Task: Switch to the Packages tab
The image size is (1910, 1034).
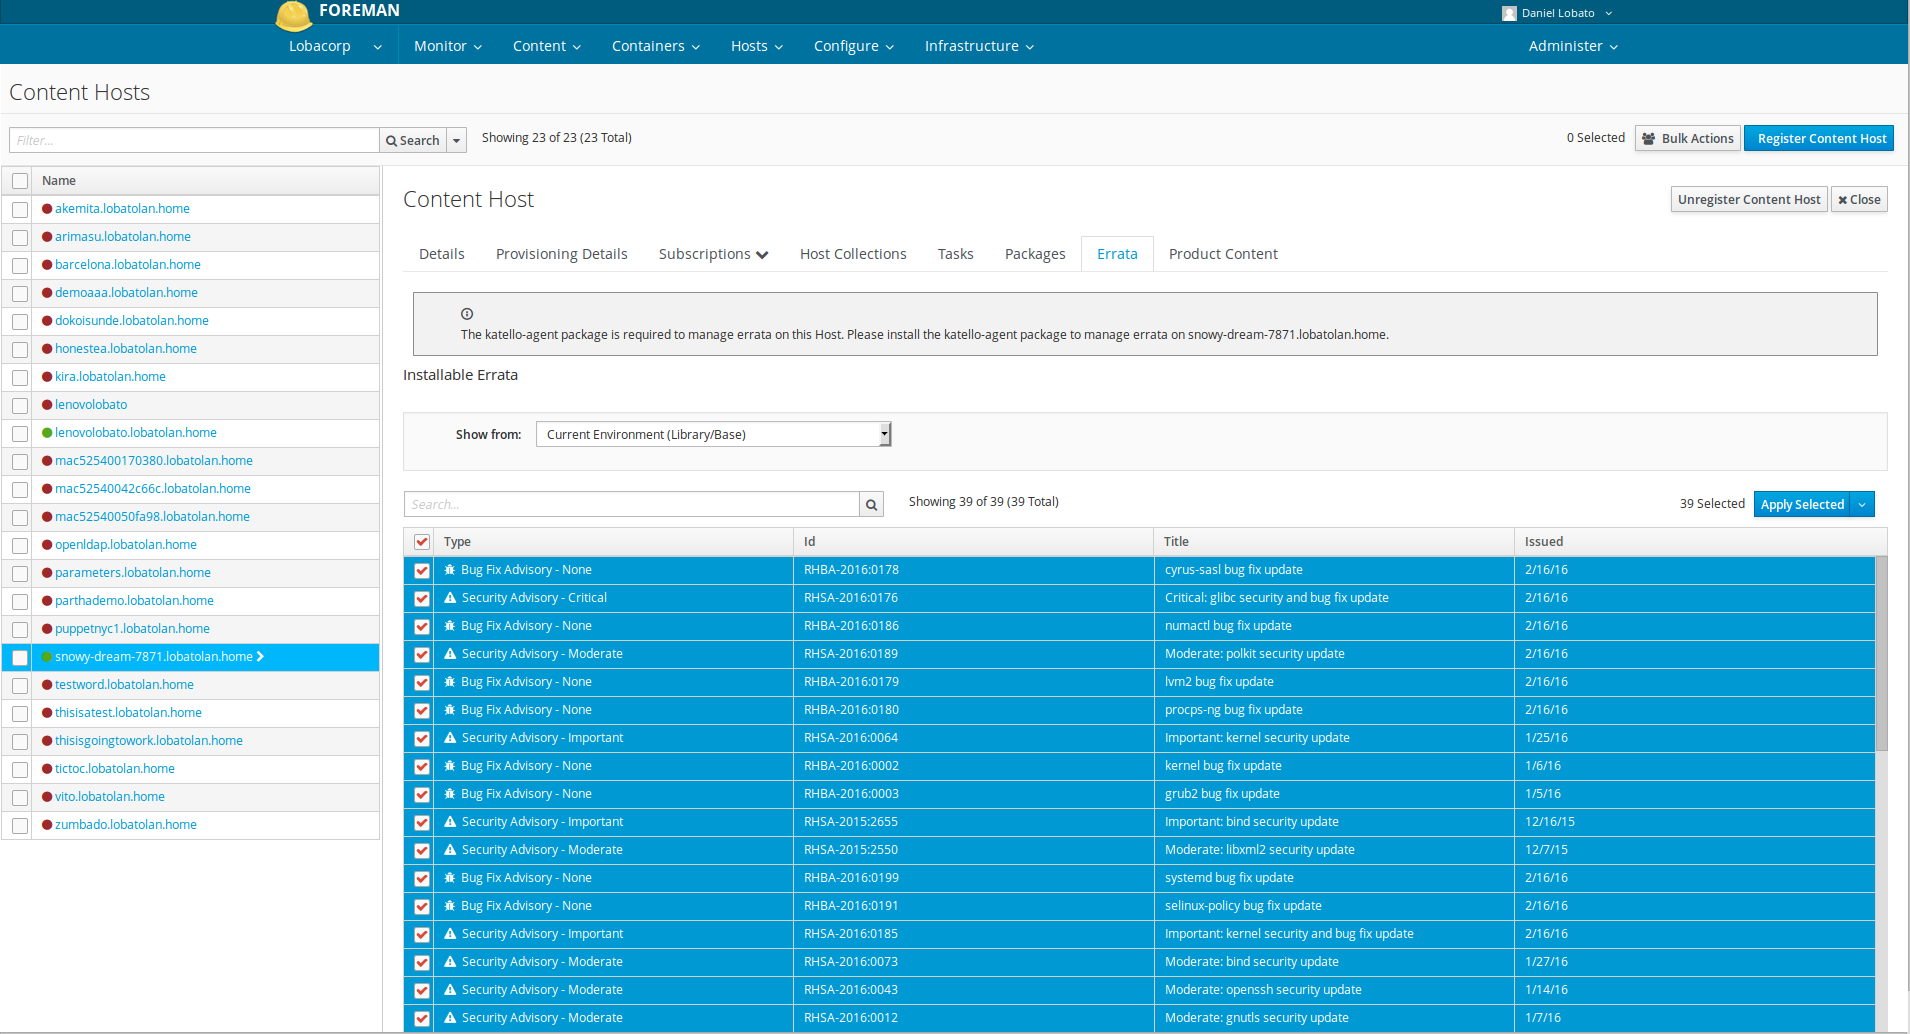Action: tap(1034, 254)
